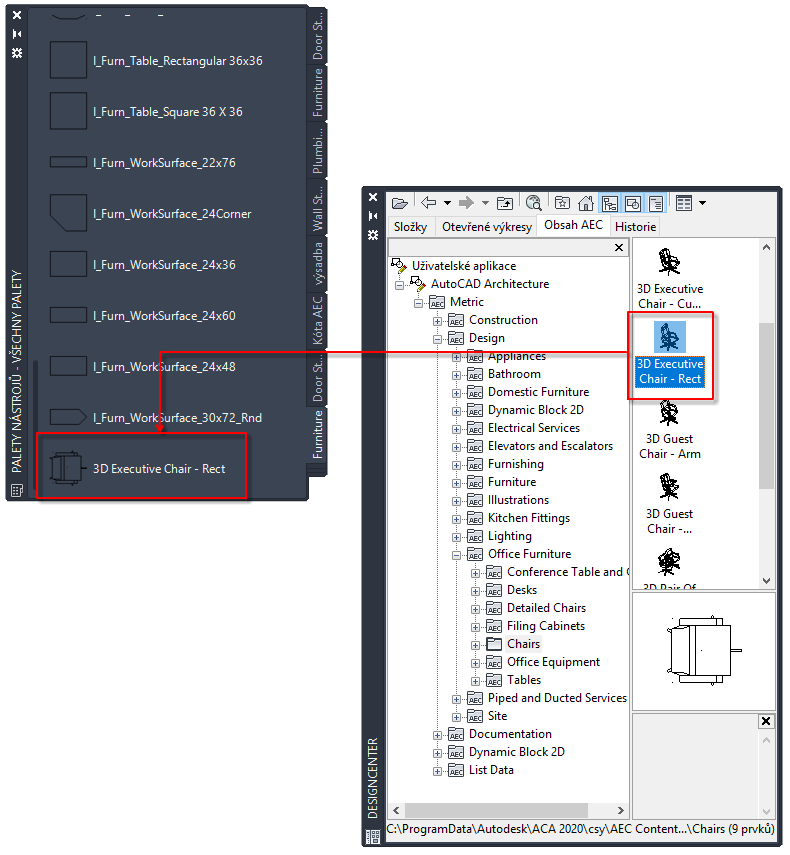The height and width of the screenshot is (855, 790).
Task: Open the Wall St... tool palette tab
Action: [x=318, y=207]
